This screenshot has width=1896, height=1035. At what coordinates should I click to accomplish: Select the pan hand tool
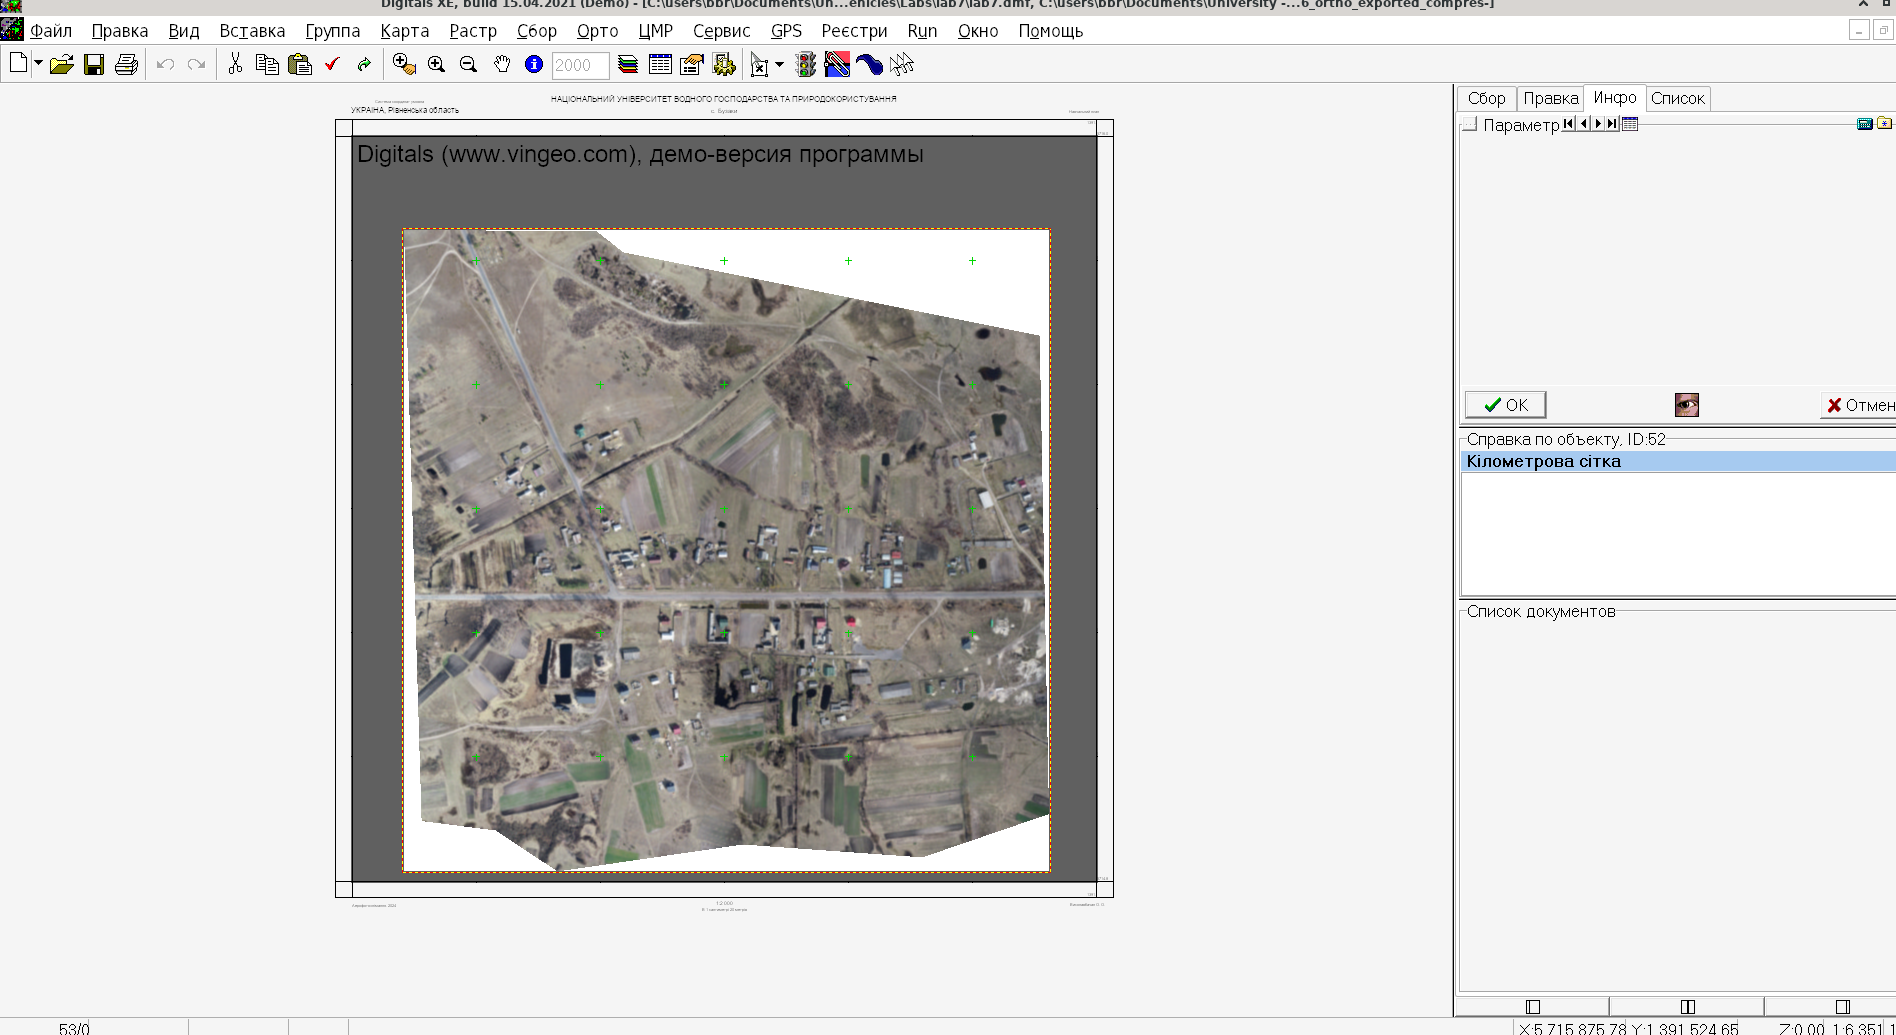click(x=502, y=65)
